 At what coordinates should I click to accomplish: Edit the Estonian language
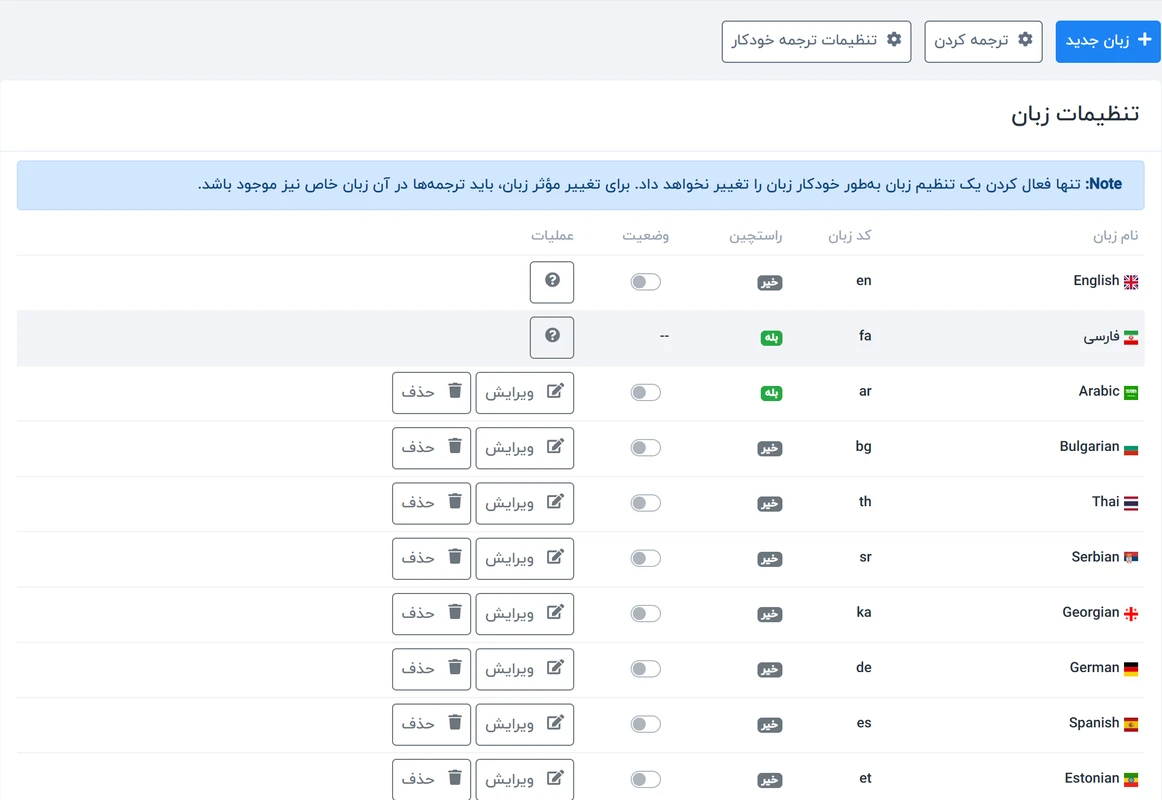click(x=525, y=779)
